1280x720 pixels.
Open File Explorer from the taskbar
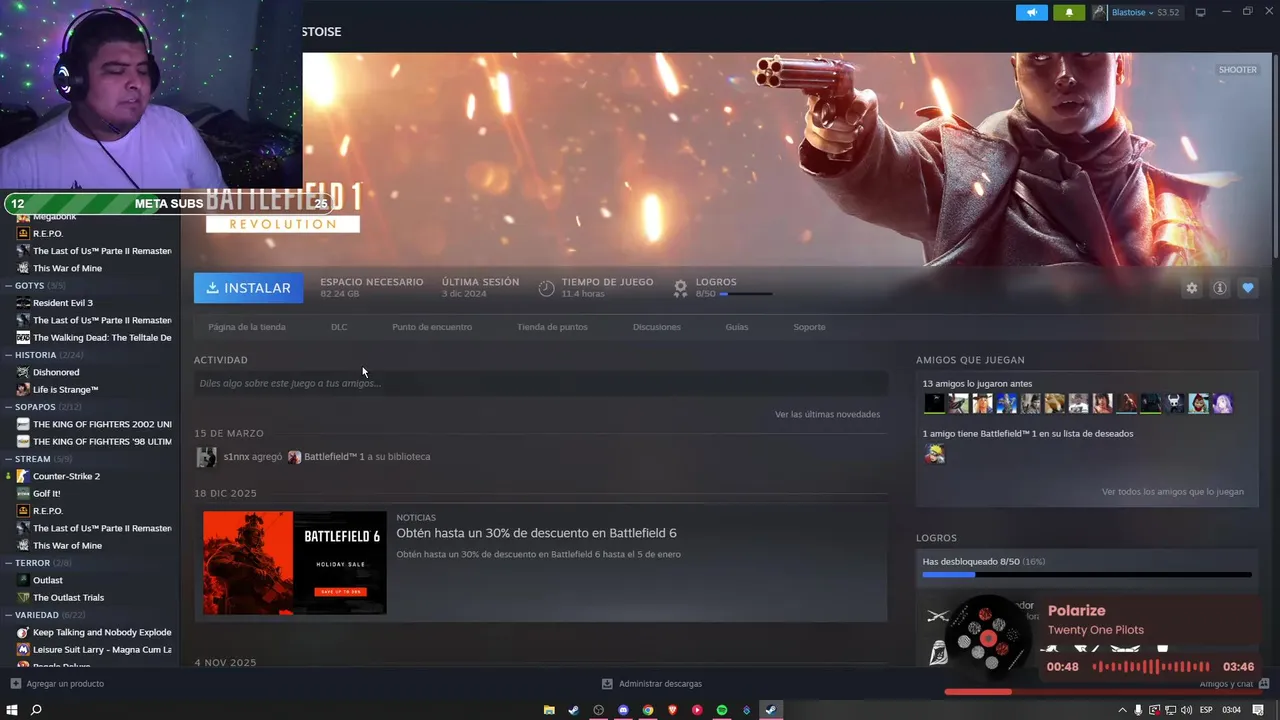click(x=549, y=710)
